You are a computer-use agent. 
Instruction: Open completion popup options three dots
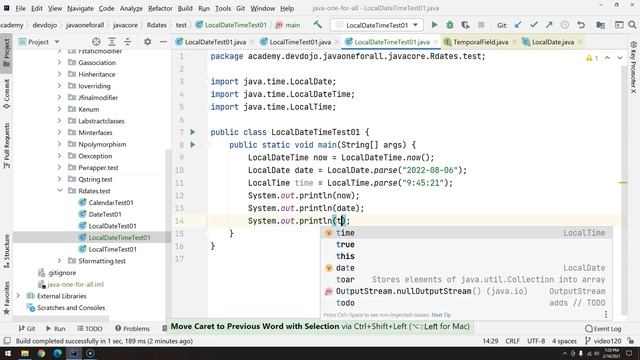click(x=606, y=314)
